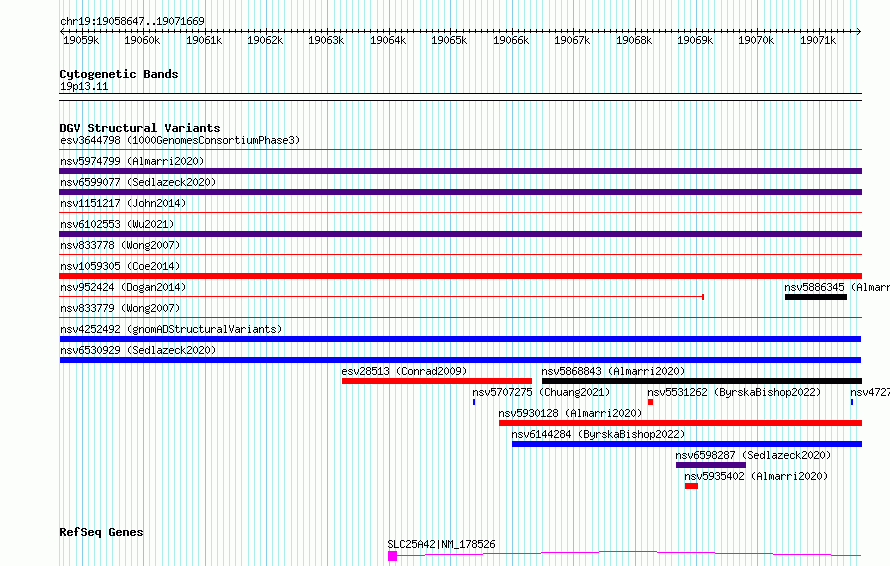Viewport: 890px width, 566px height.
Task: Click the nsv6598287 (Sedlazeck2020) label
Action: [x=753, y=455]
